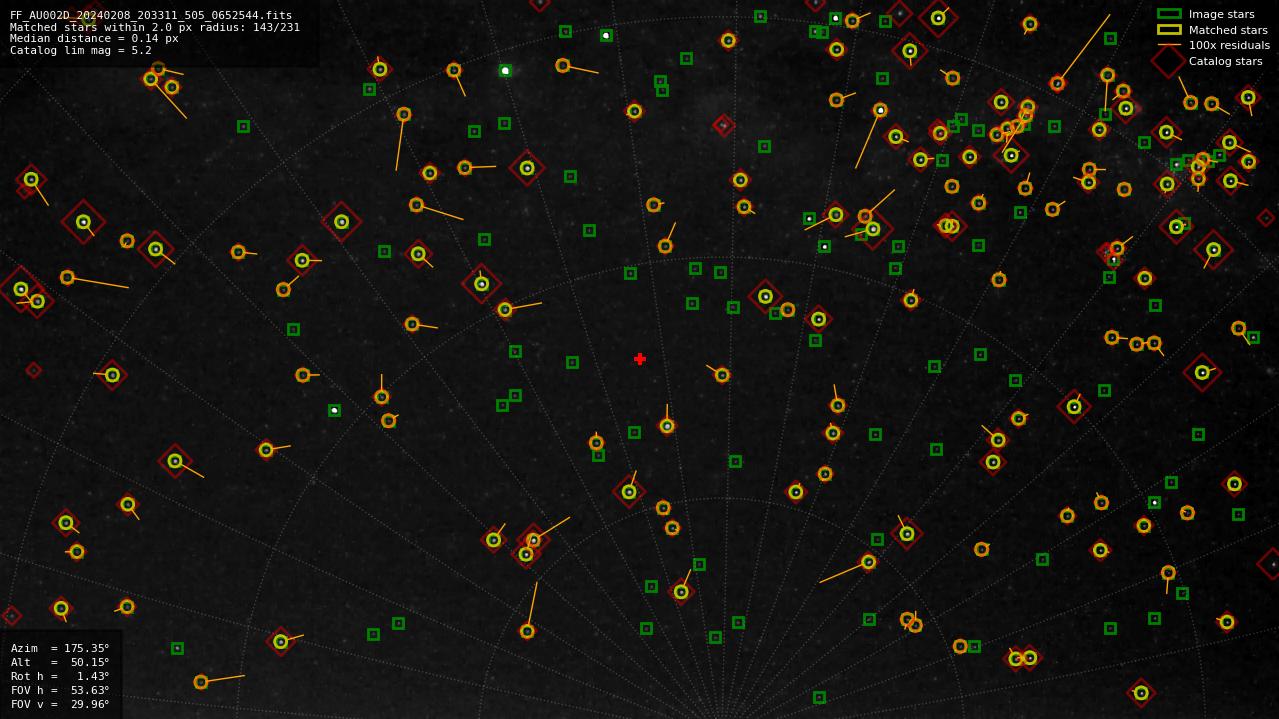1279x719 pixels.
Task: Click the green square legend icon for Image stars
Action: pyautogui.click(x=1169, y=14)
